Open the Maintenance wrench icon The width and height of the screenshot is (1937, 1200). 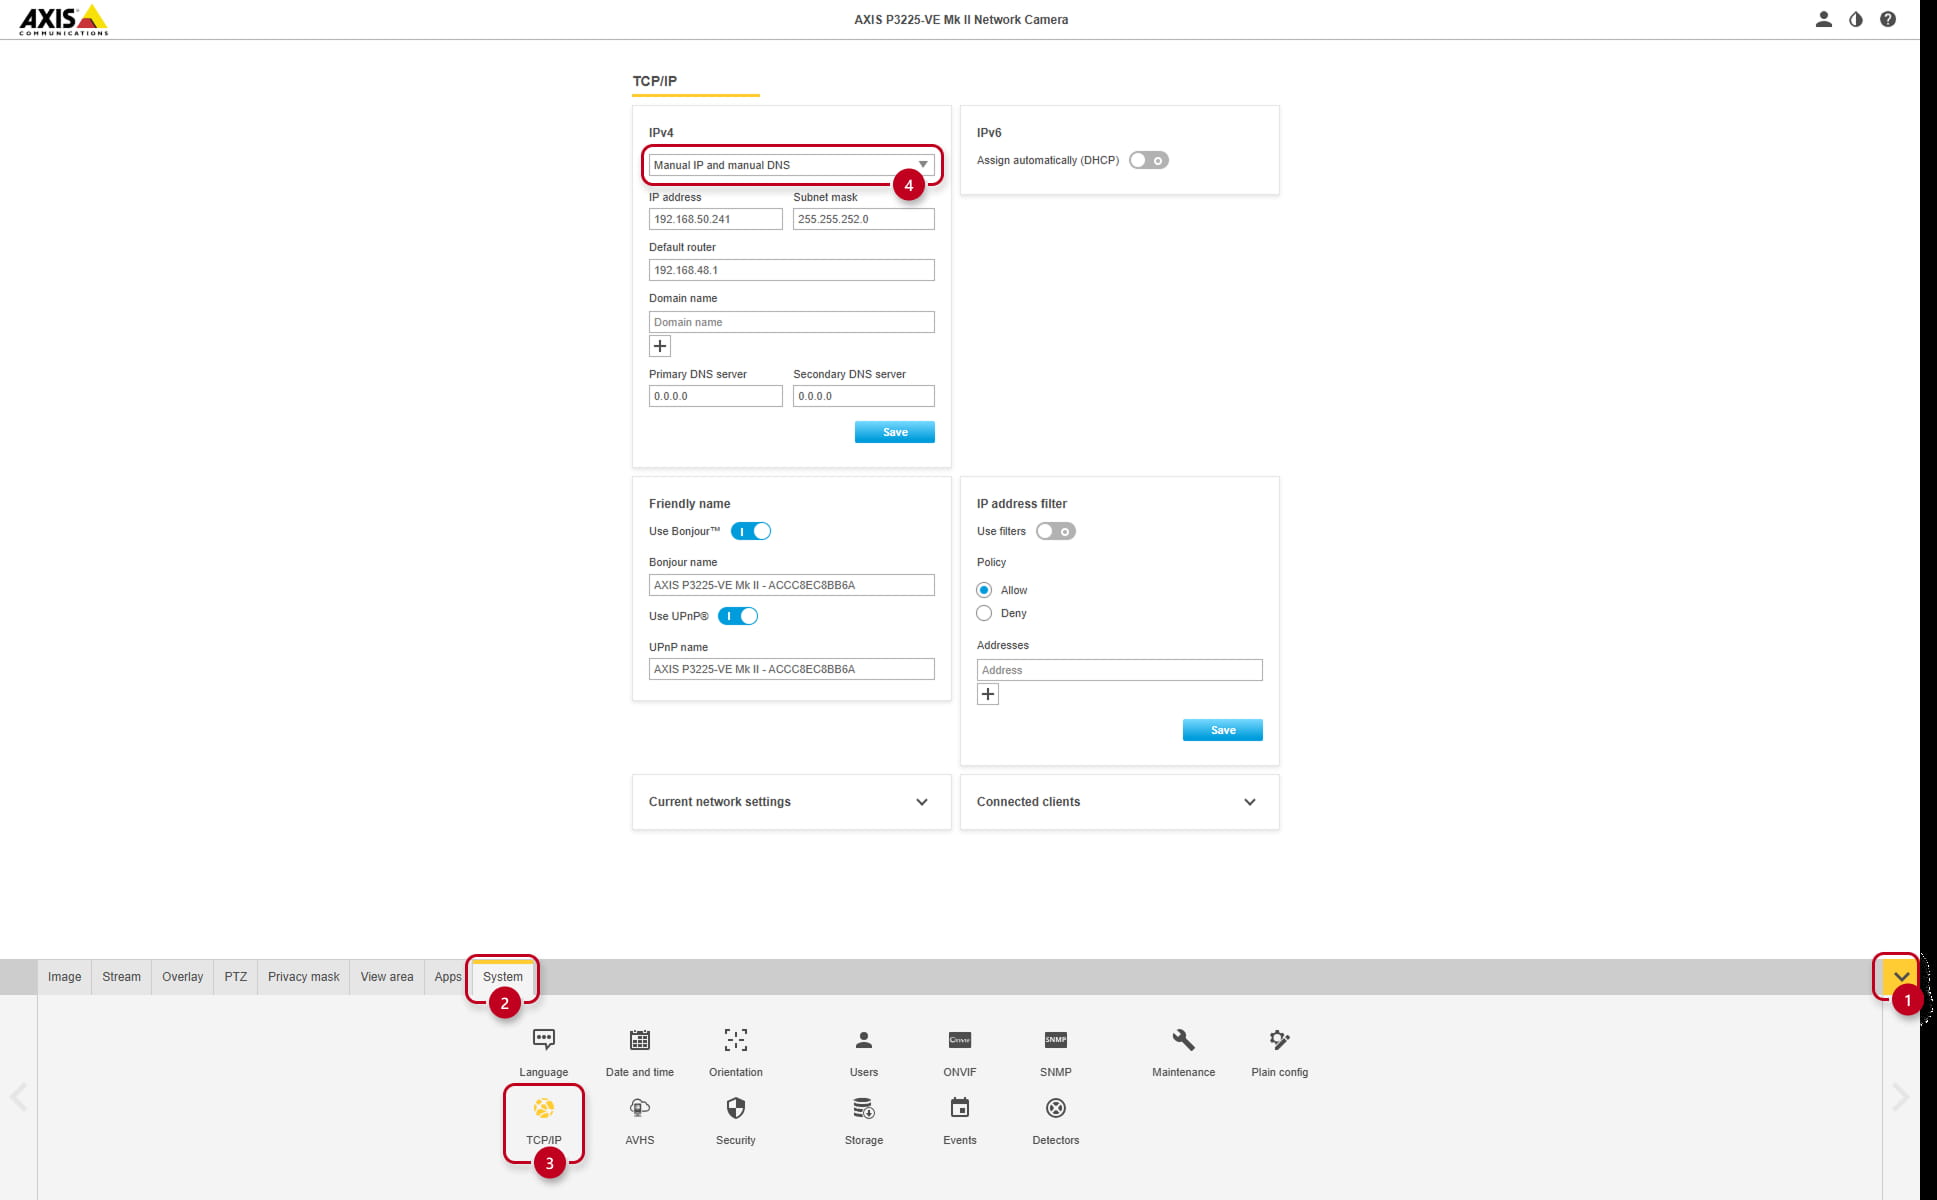(x=1184, y=1039)
